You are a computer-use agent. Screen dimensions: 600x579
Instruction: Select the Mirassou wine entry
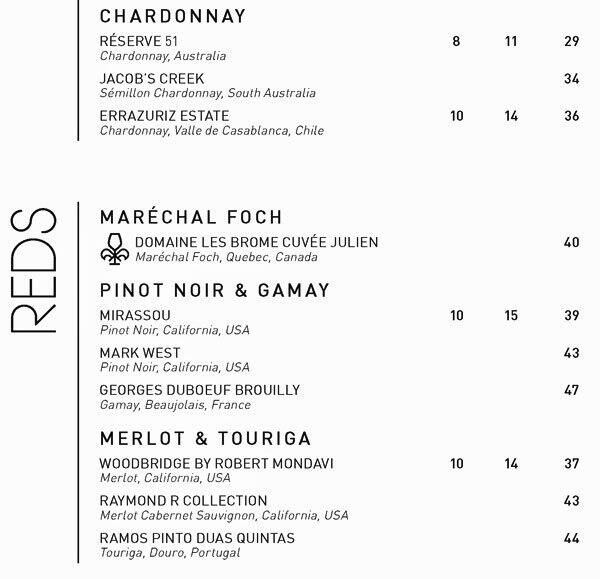click(136, 316)
